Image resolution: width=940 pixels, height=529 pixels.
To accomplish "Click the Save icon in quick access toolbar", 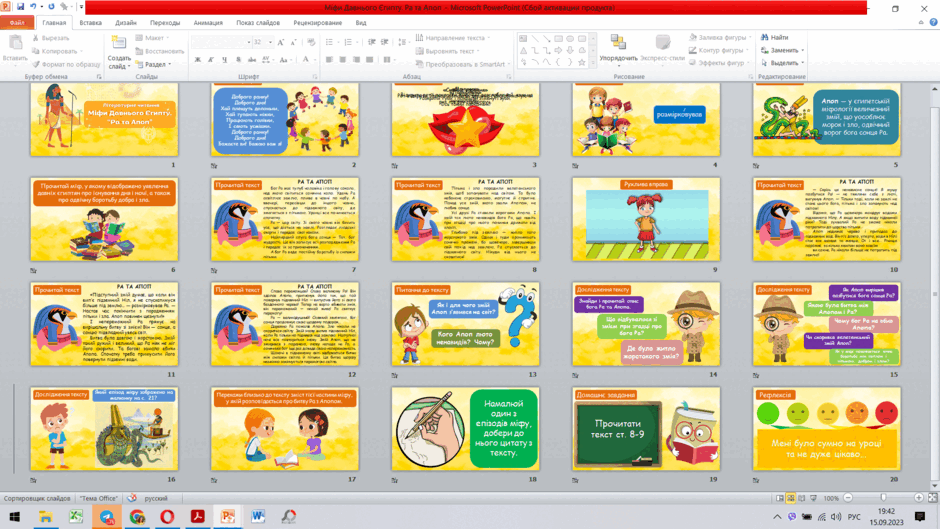I will [20, 7].
